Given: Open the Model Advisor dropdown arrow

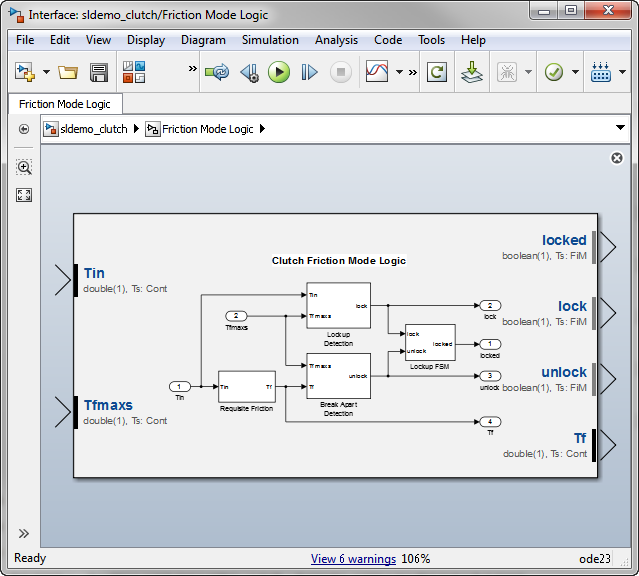Looking at the screenshot, I should coord(575,72).
